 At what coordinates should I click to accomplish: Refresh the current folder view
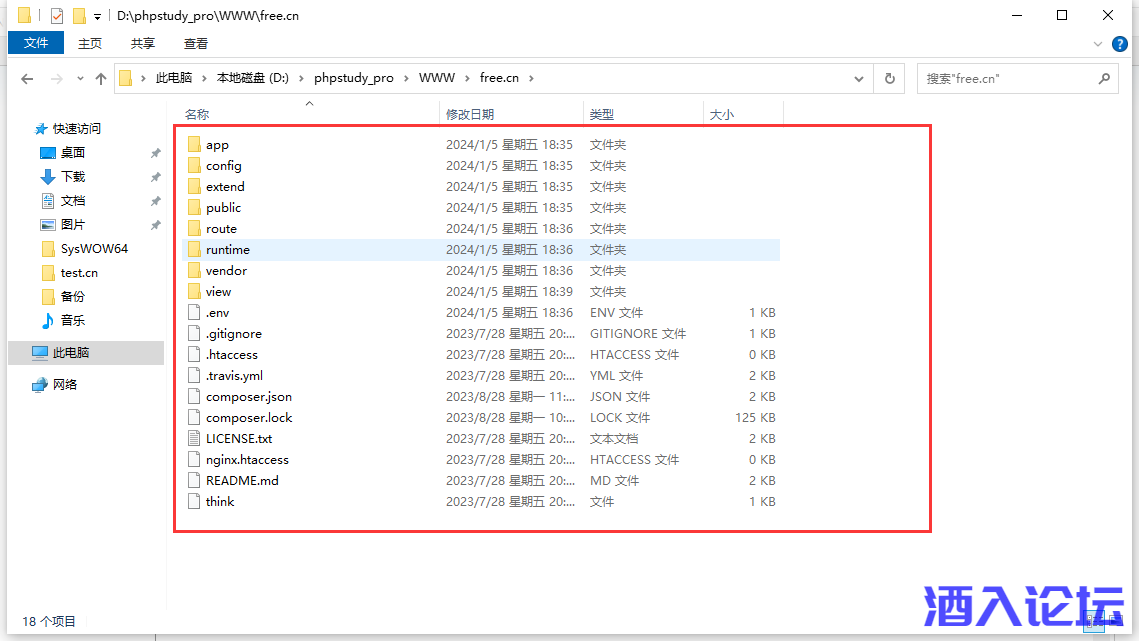click(889, 78)
